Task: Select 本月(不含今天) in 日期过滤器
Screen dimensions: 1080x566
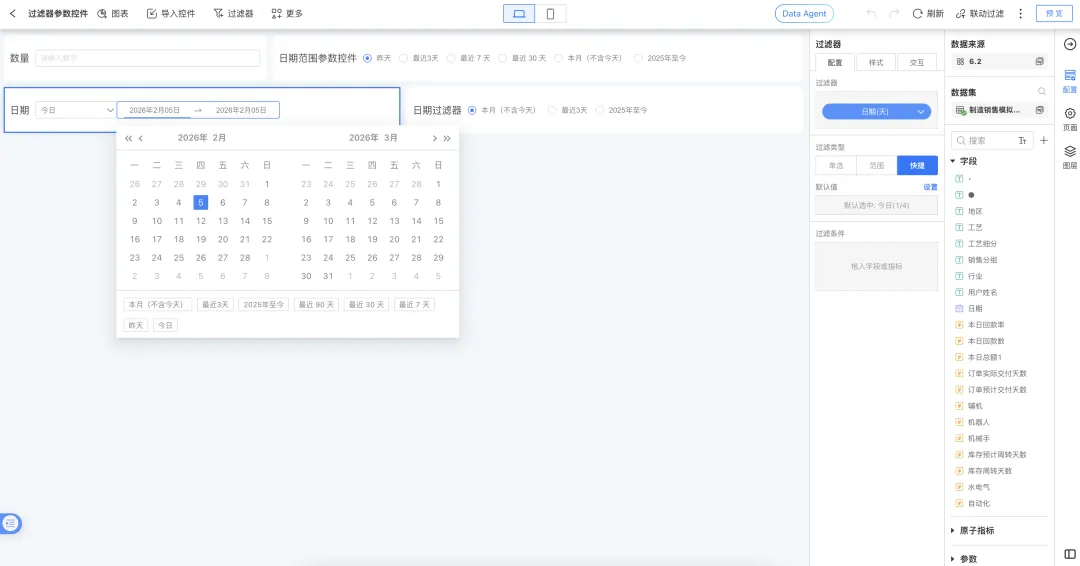Action: click(472, 110)
